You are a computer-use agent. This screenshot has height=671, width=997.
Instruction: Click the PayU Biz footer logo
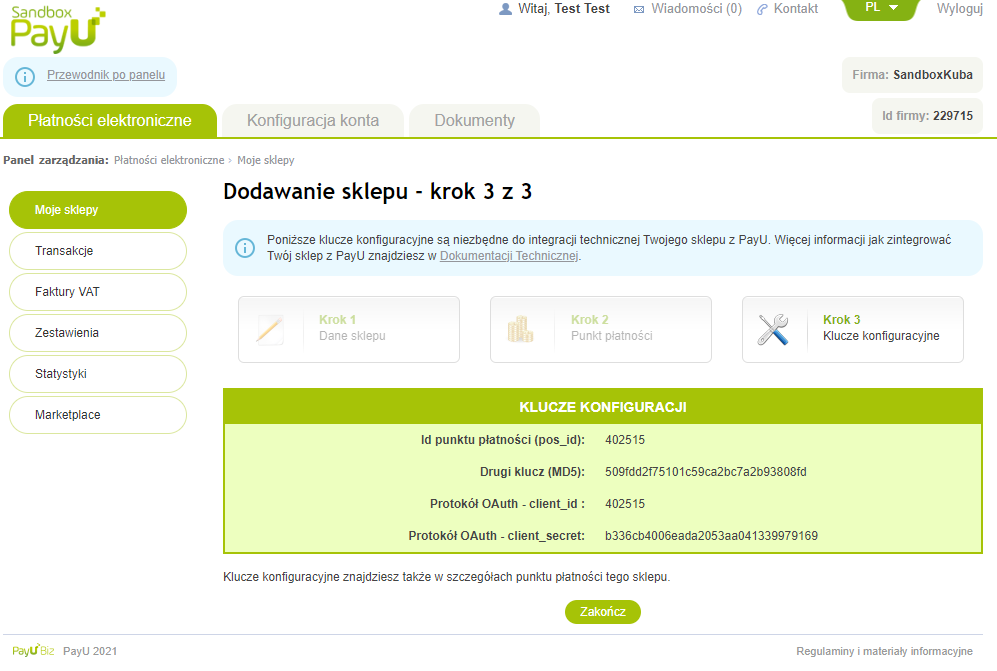(33, 650)
